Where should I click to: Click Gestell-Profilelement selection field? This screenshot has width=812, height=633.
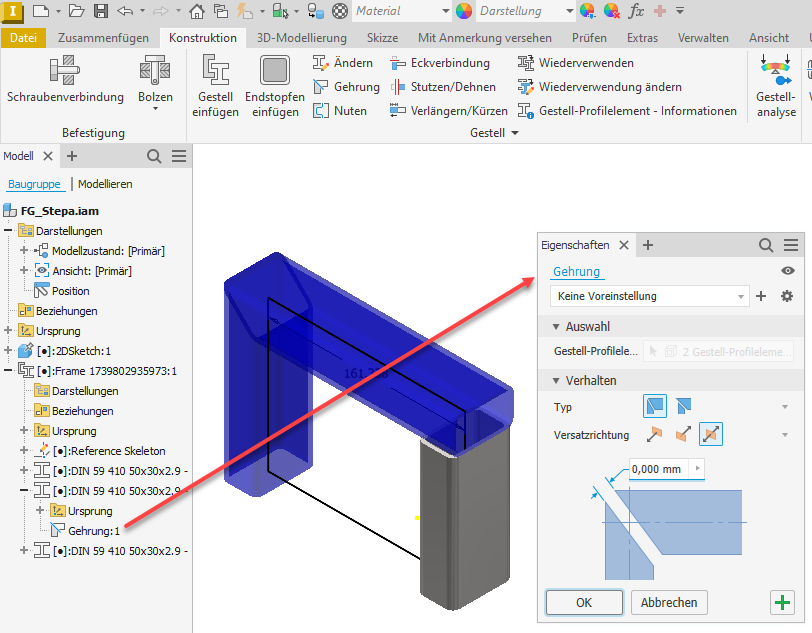click(x=718, y=351)
